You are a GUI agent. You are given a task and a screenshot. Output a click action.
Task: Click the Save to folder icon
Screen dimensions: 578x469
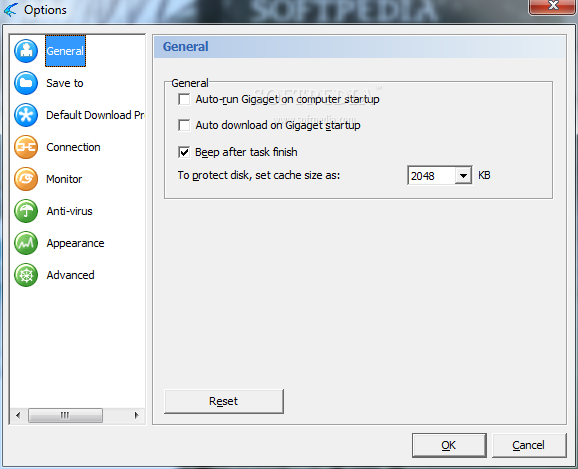pos(26,83)
